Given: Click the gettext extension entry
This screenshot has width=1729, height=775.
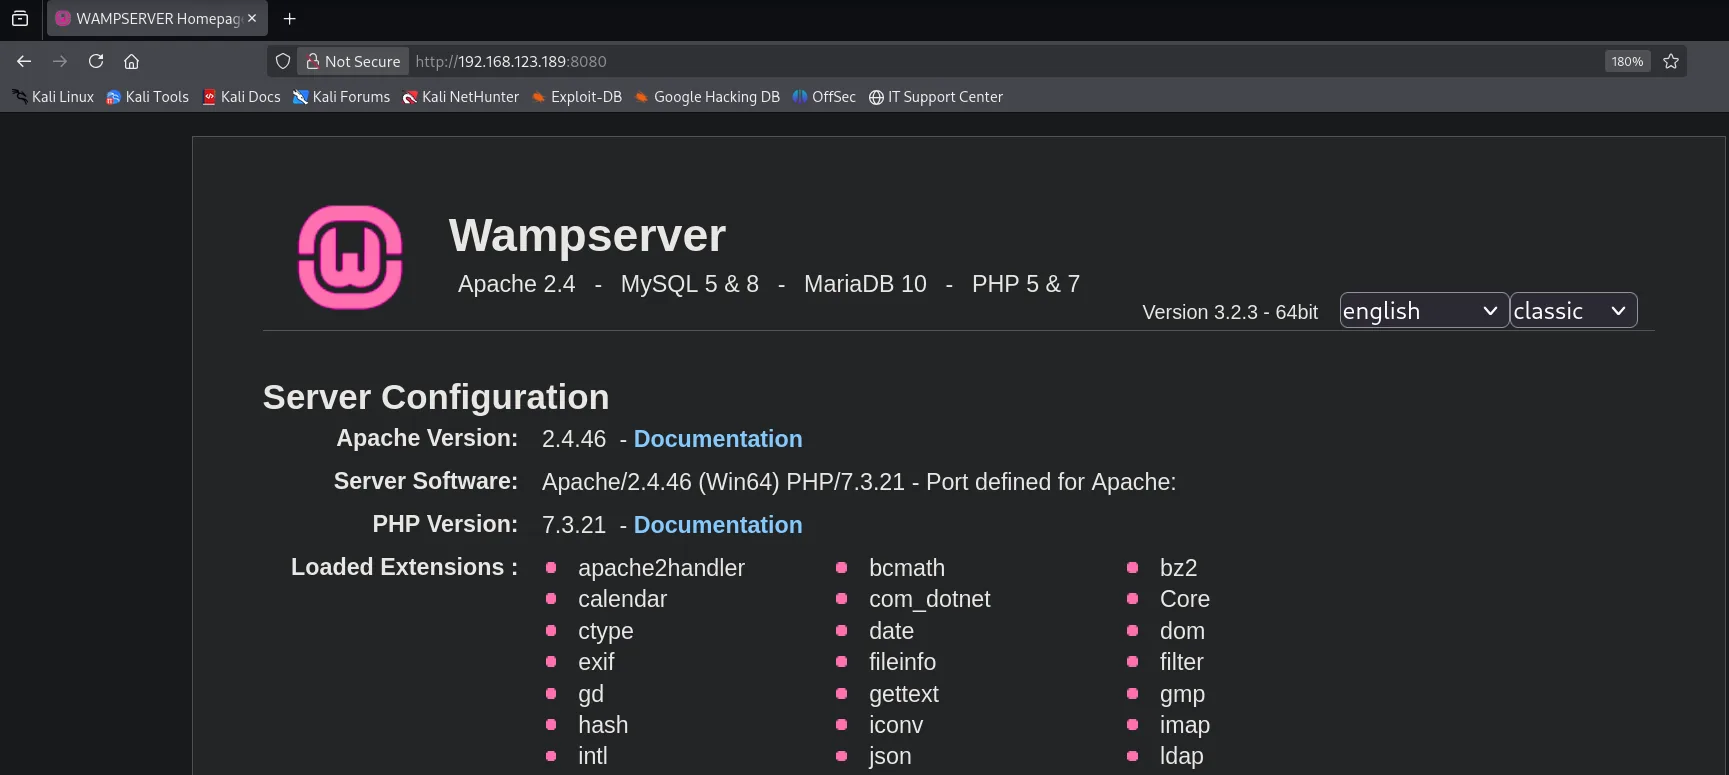Looking at the screenshot, I should coord(904,694).
